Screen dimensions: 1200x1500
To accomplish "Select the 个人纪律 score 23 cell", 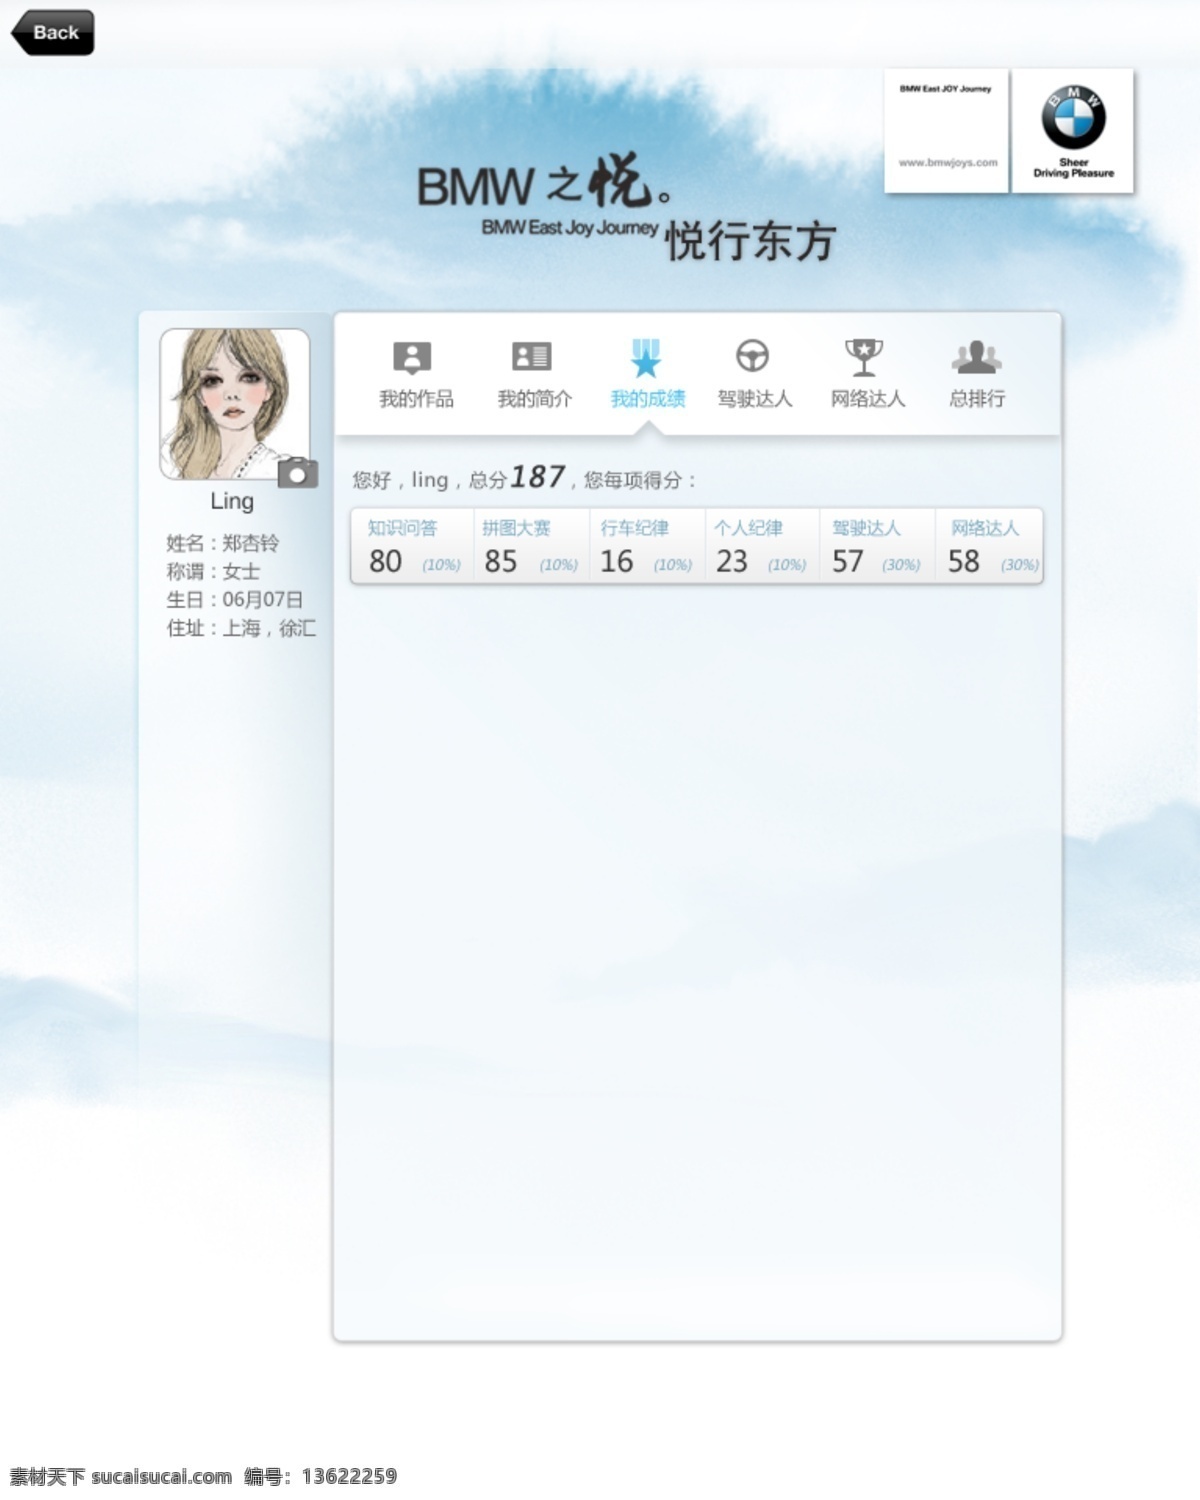I will click(762, 546).
